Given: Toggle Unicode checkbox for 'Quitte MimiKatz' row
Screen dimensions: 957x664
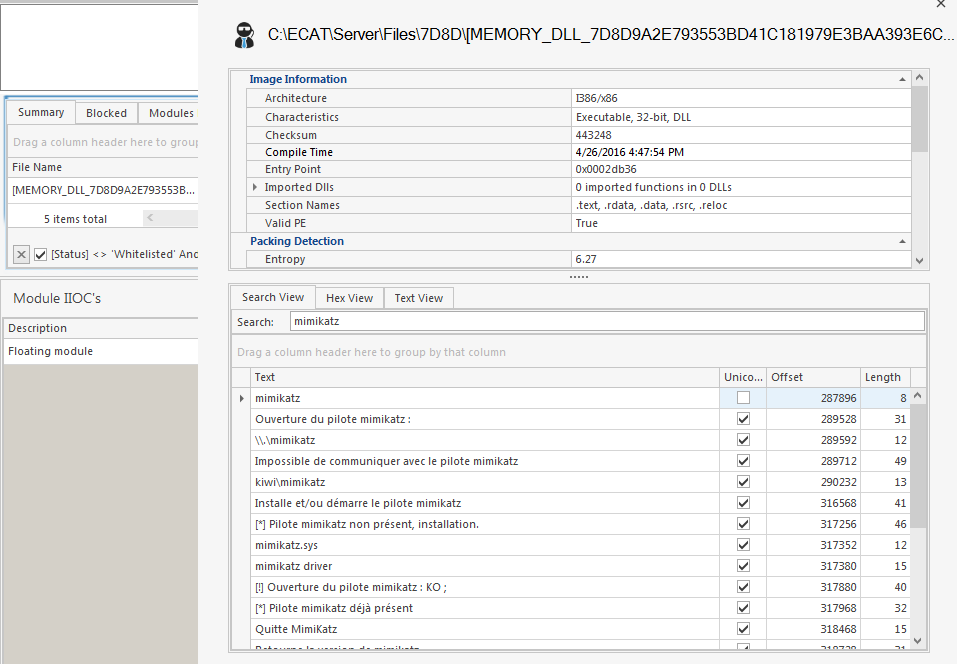Looking at the screenshot, I should coord(743,629).
